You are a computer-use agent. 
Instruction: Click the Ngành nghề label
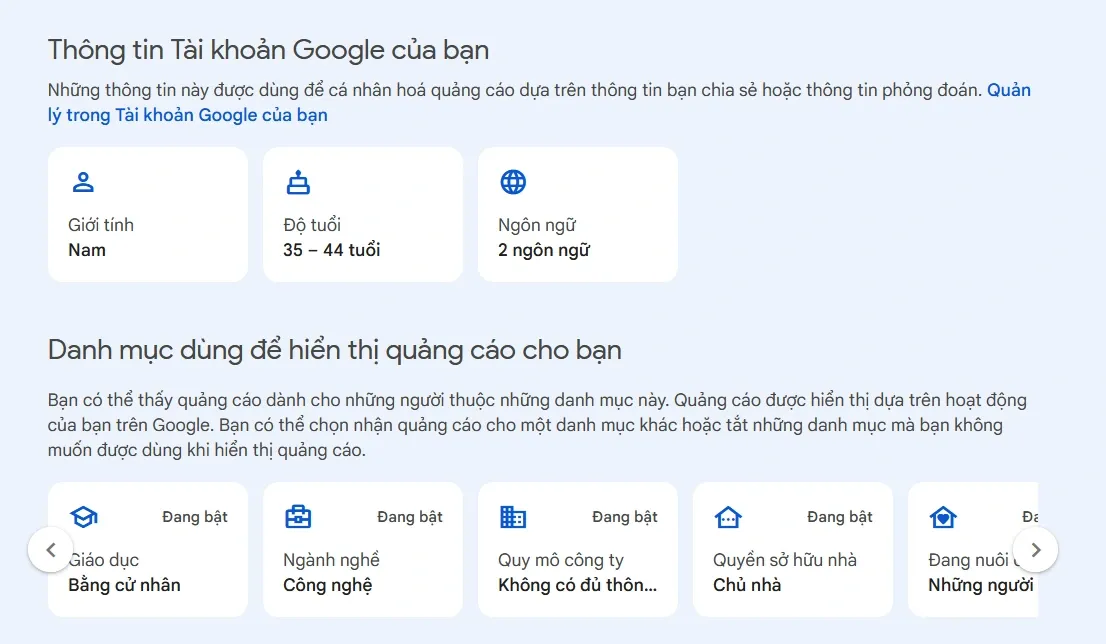pos(331,560)
